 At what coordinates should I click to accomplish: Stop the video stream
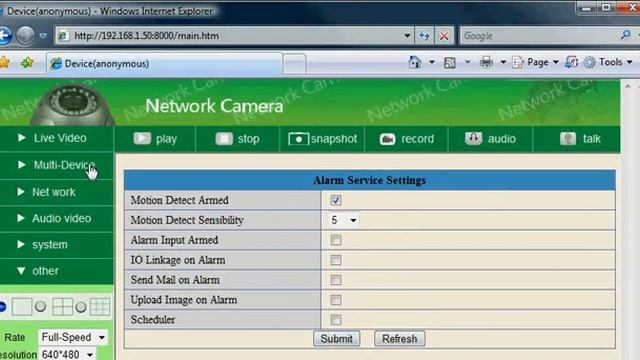click(x=238, y=139)
